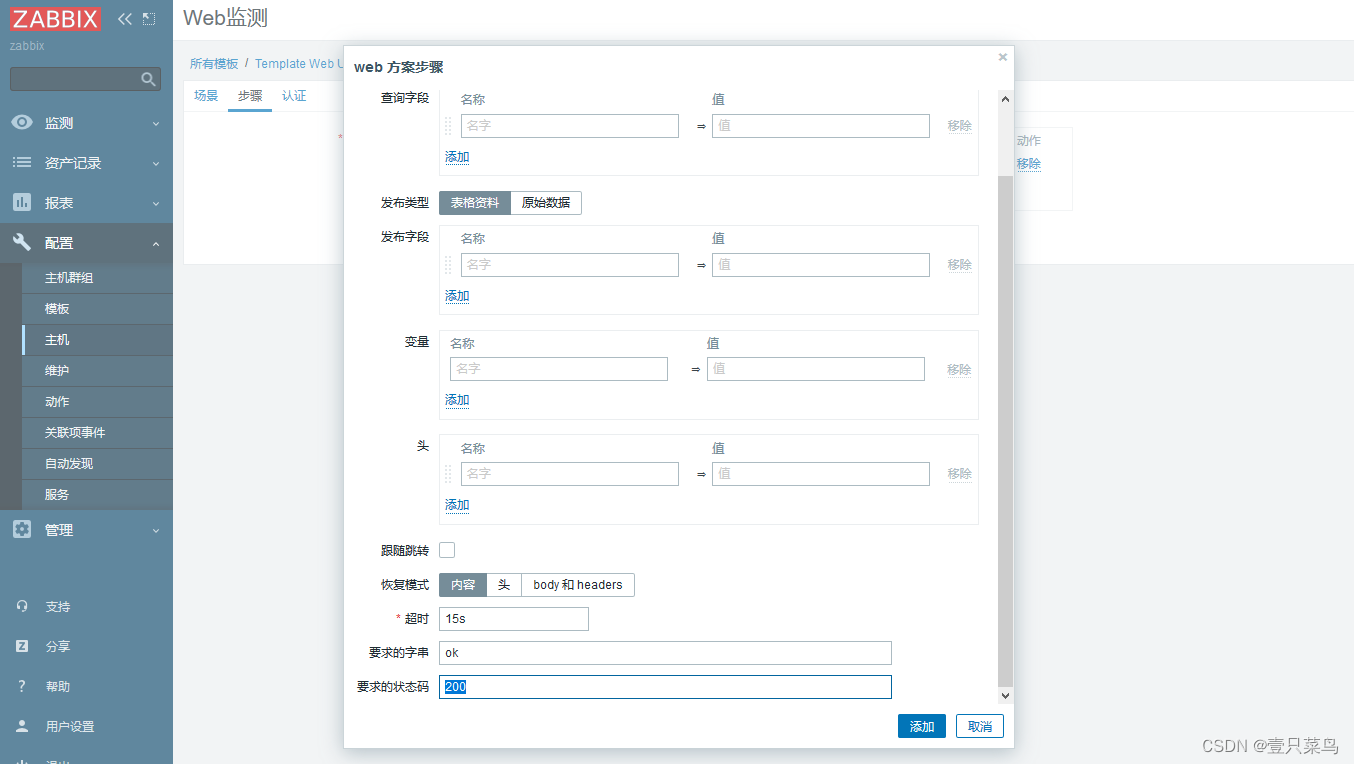This screenshot has width=1354, height=764.
Task: Click the 用户设置 person icon
Action: (x=22, y=727)
